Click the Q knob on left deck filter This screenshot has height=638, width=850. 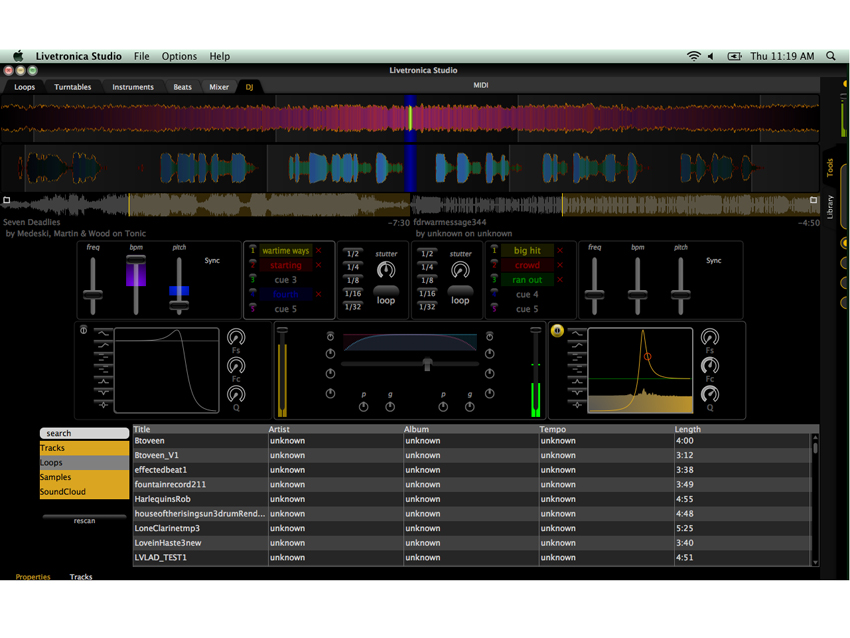(x=236, y=394)
